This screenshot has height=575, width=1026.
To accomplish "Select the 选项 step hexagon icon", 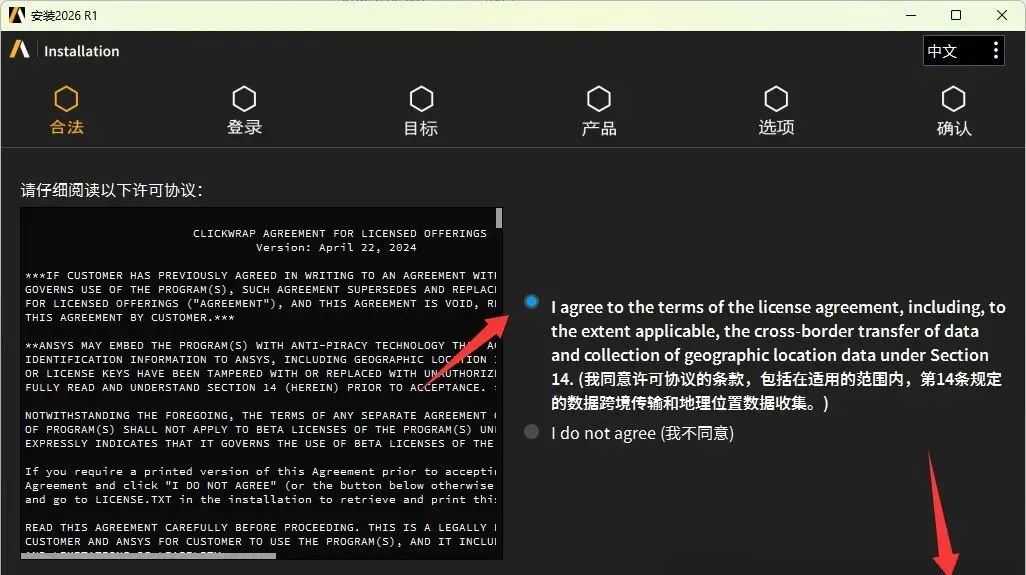I will [x=776, y=99].
